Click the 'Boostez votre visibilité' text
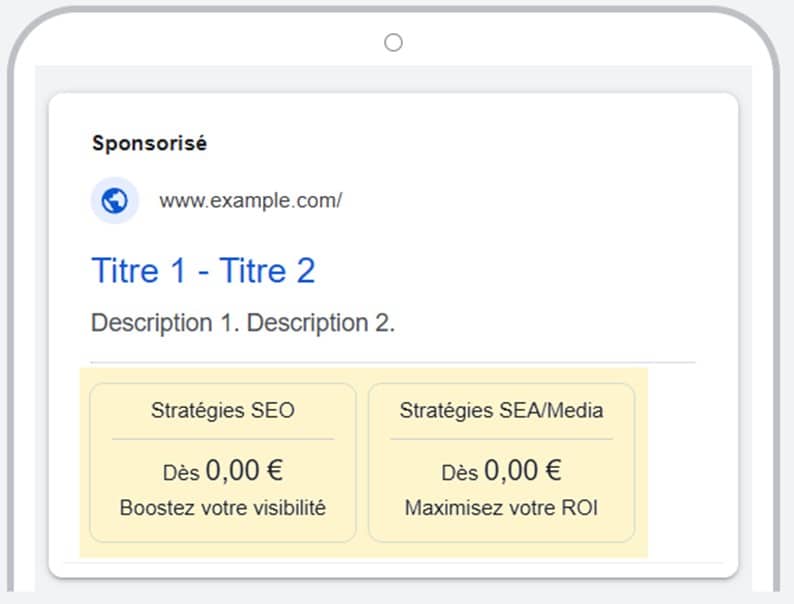Image resolution: width=794 pixels, height=604 pixels. coord(223,508)
